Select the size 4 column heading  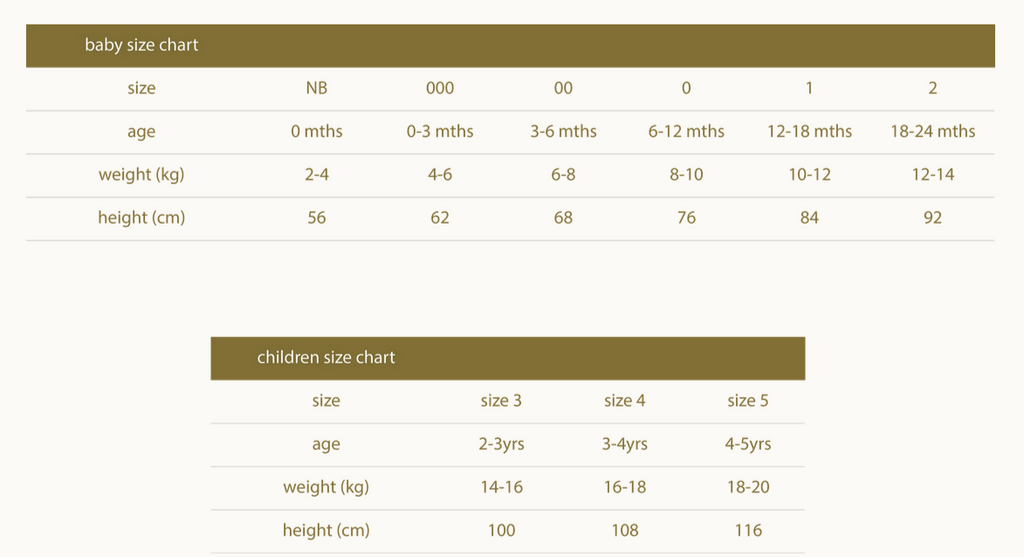pyautogui.click(x=624, y=400)
